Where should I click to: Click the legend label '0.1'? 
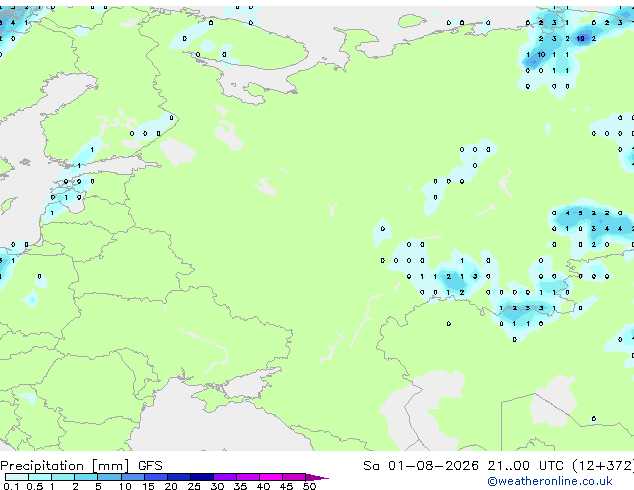[11, 486]
